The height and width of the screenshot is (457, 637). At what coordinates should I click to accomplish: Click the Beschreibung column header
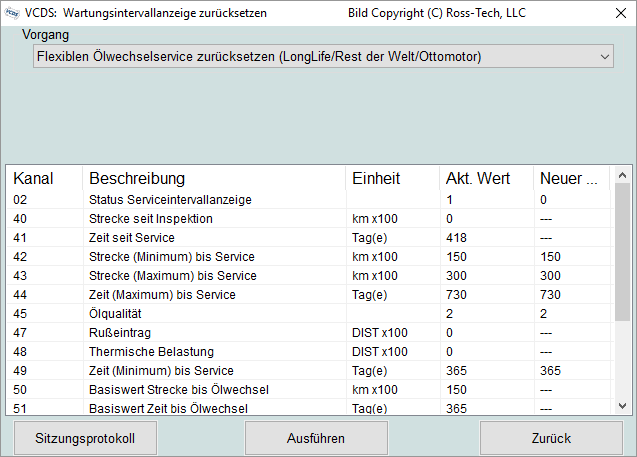pos(137,179)
